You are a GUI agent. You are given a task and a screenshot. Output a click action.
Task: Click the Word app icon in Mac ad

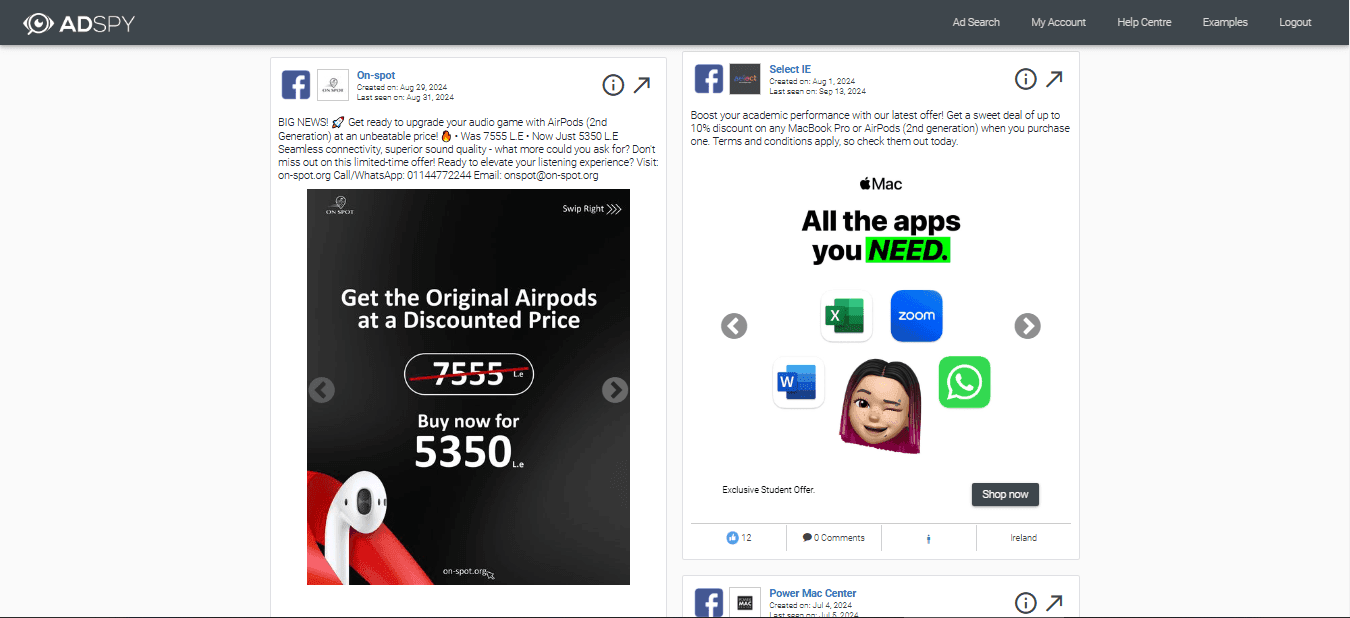click(x=798, y=382)
